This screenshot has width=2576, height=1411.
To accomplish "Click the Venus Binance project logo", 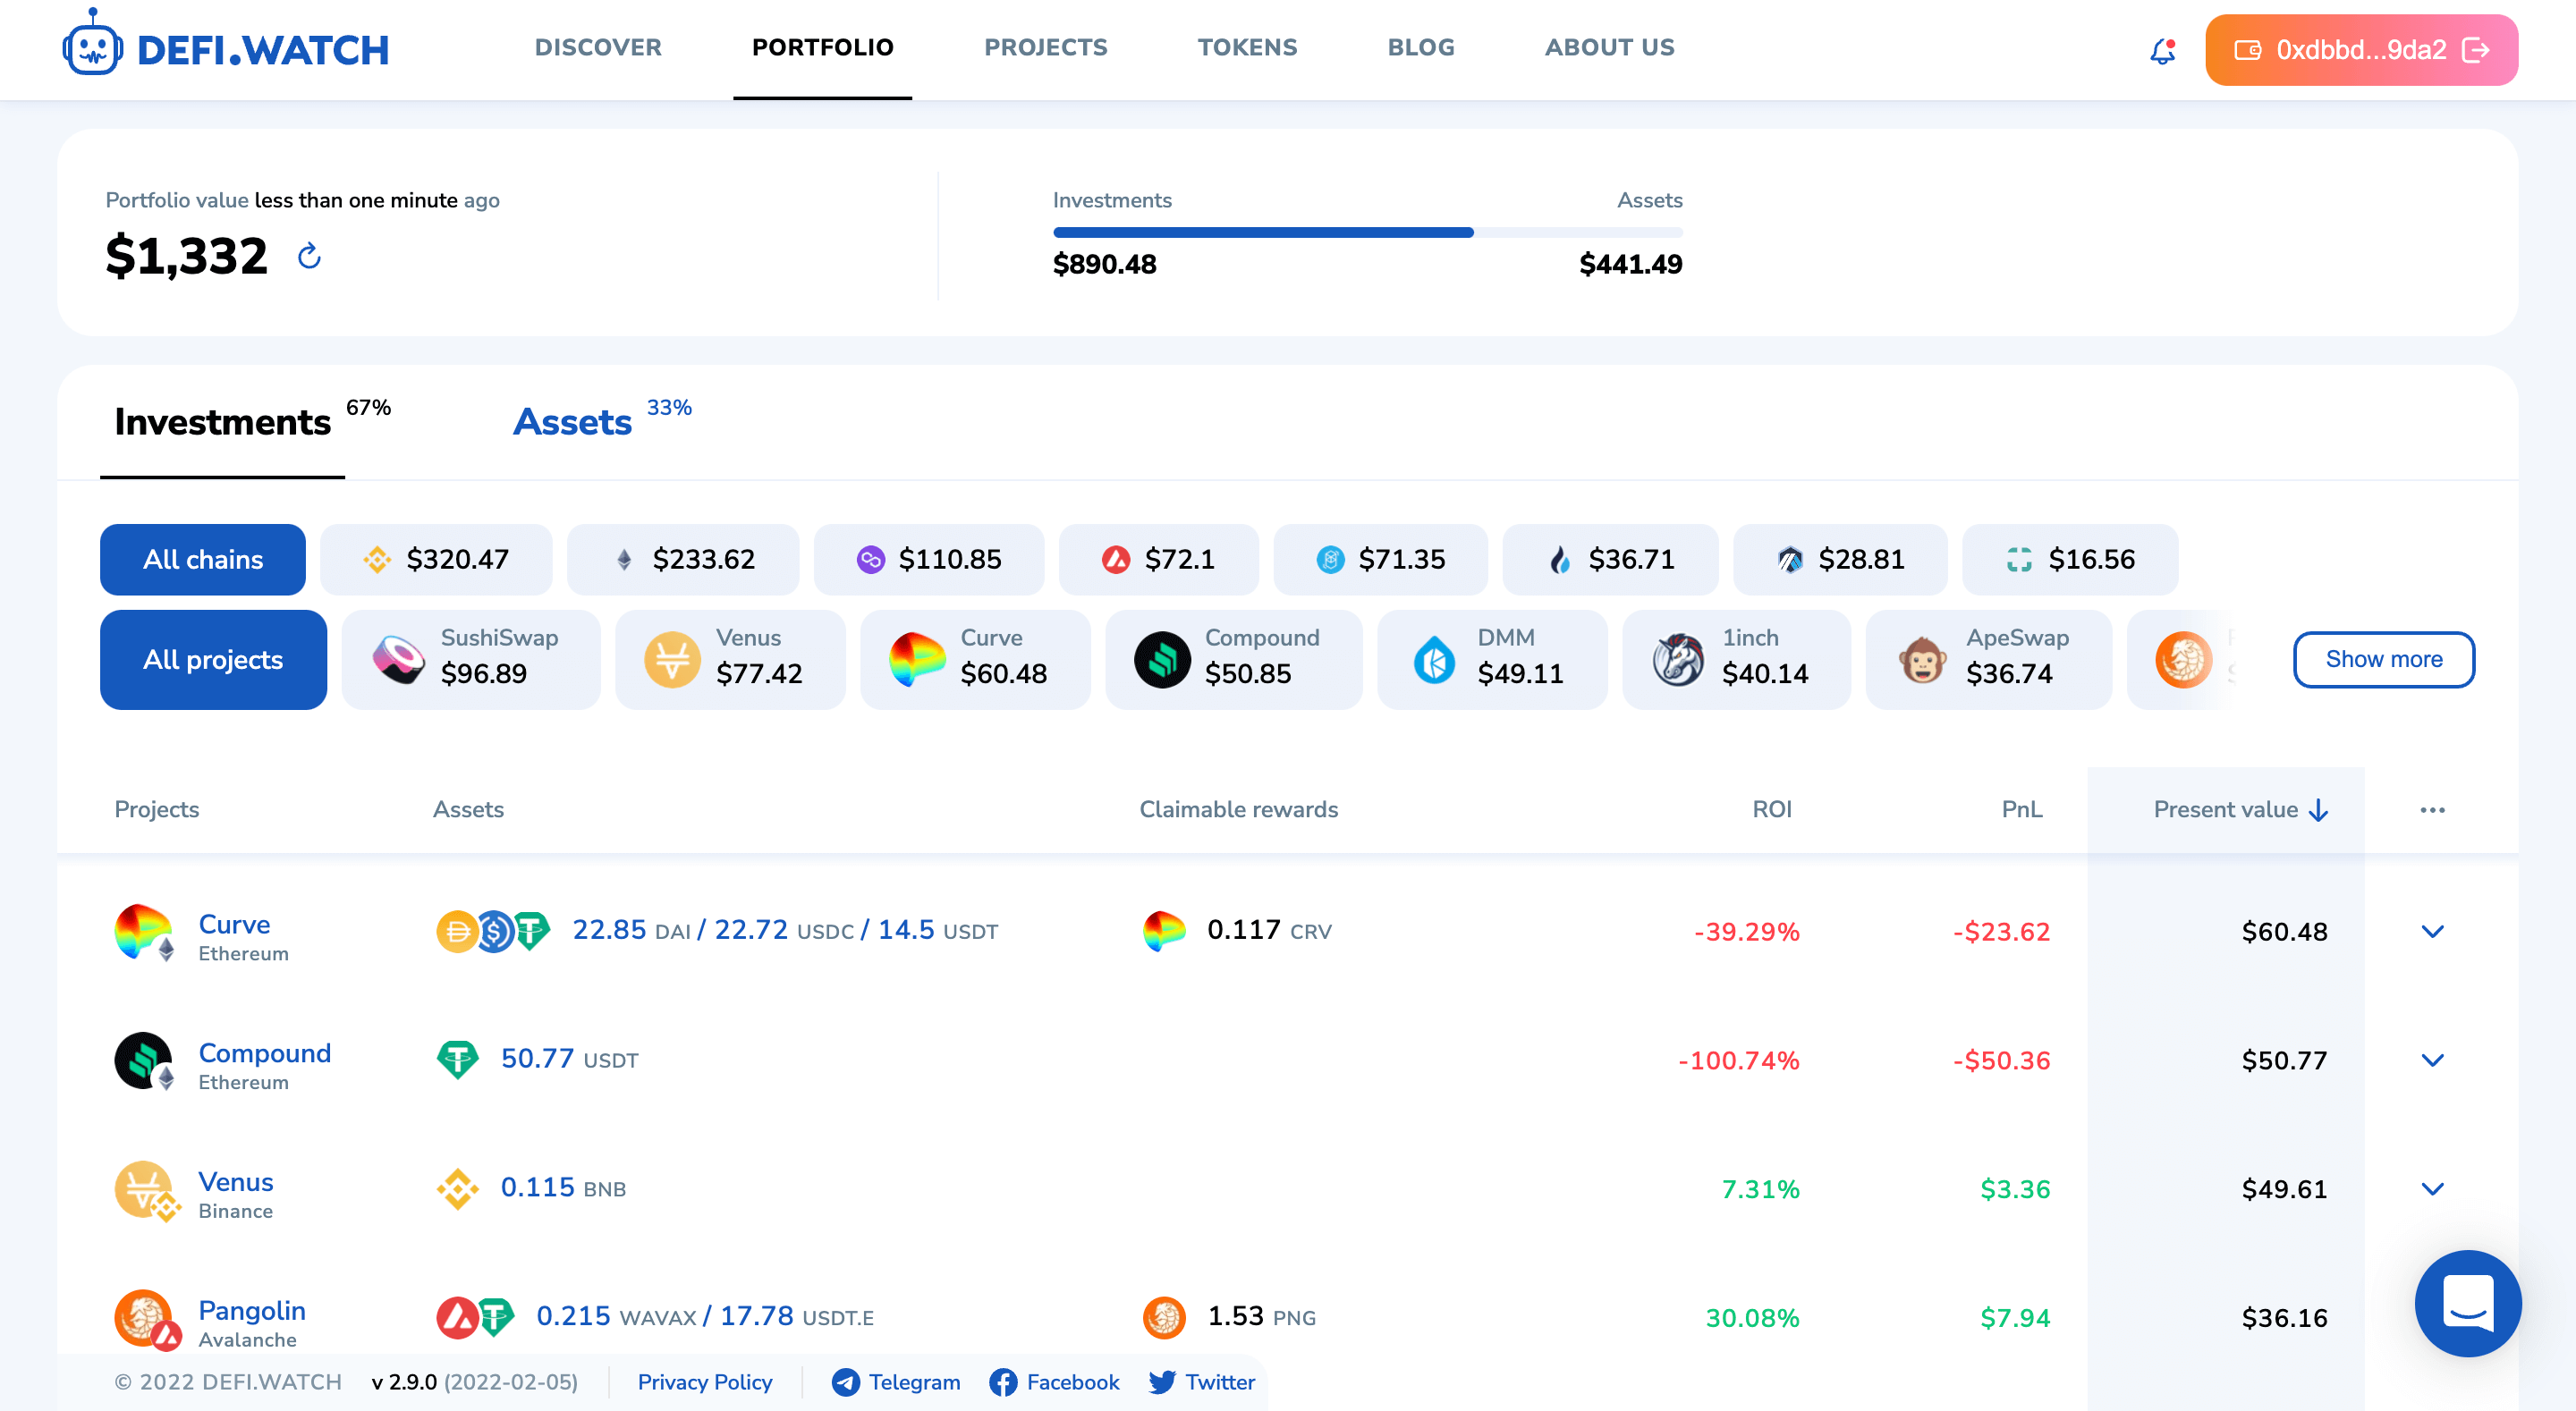I will click(146, 1191).
